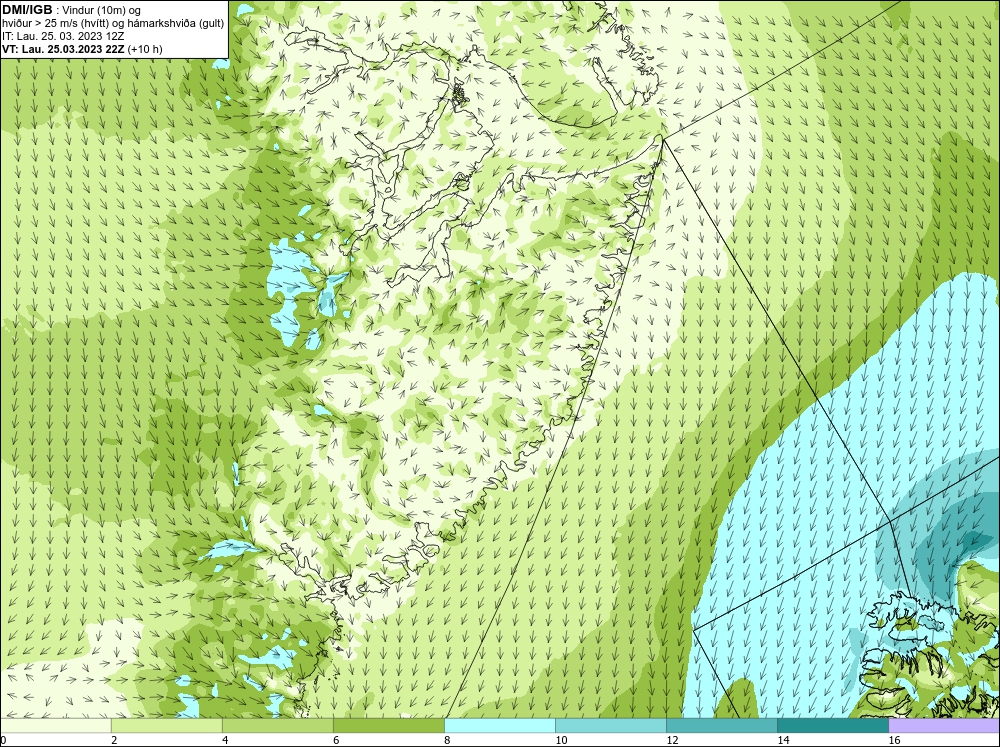
Task: Click the 4–6 m/s green legend swatch
Action: 278,726
